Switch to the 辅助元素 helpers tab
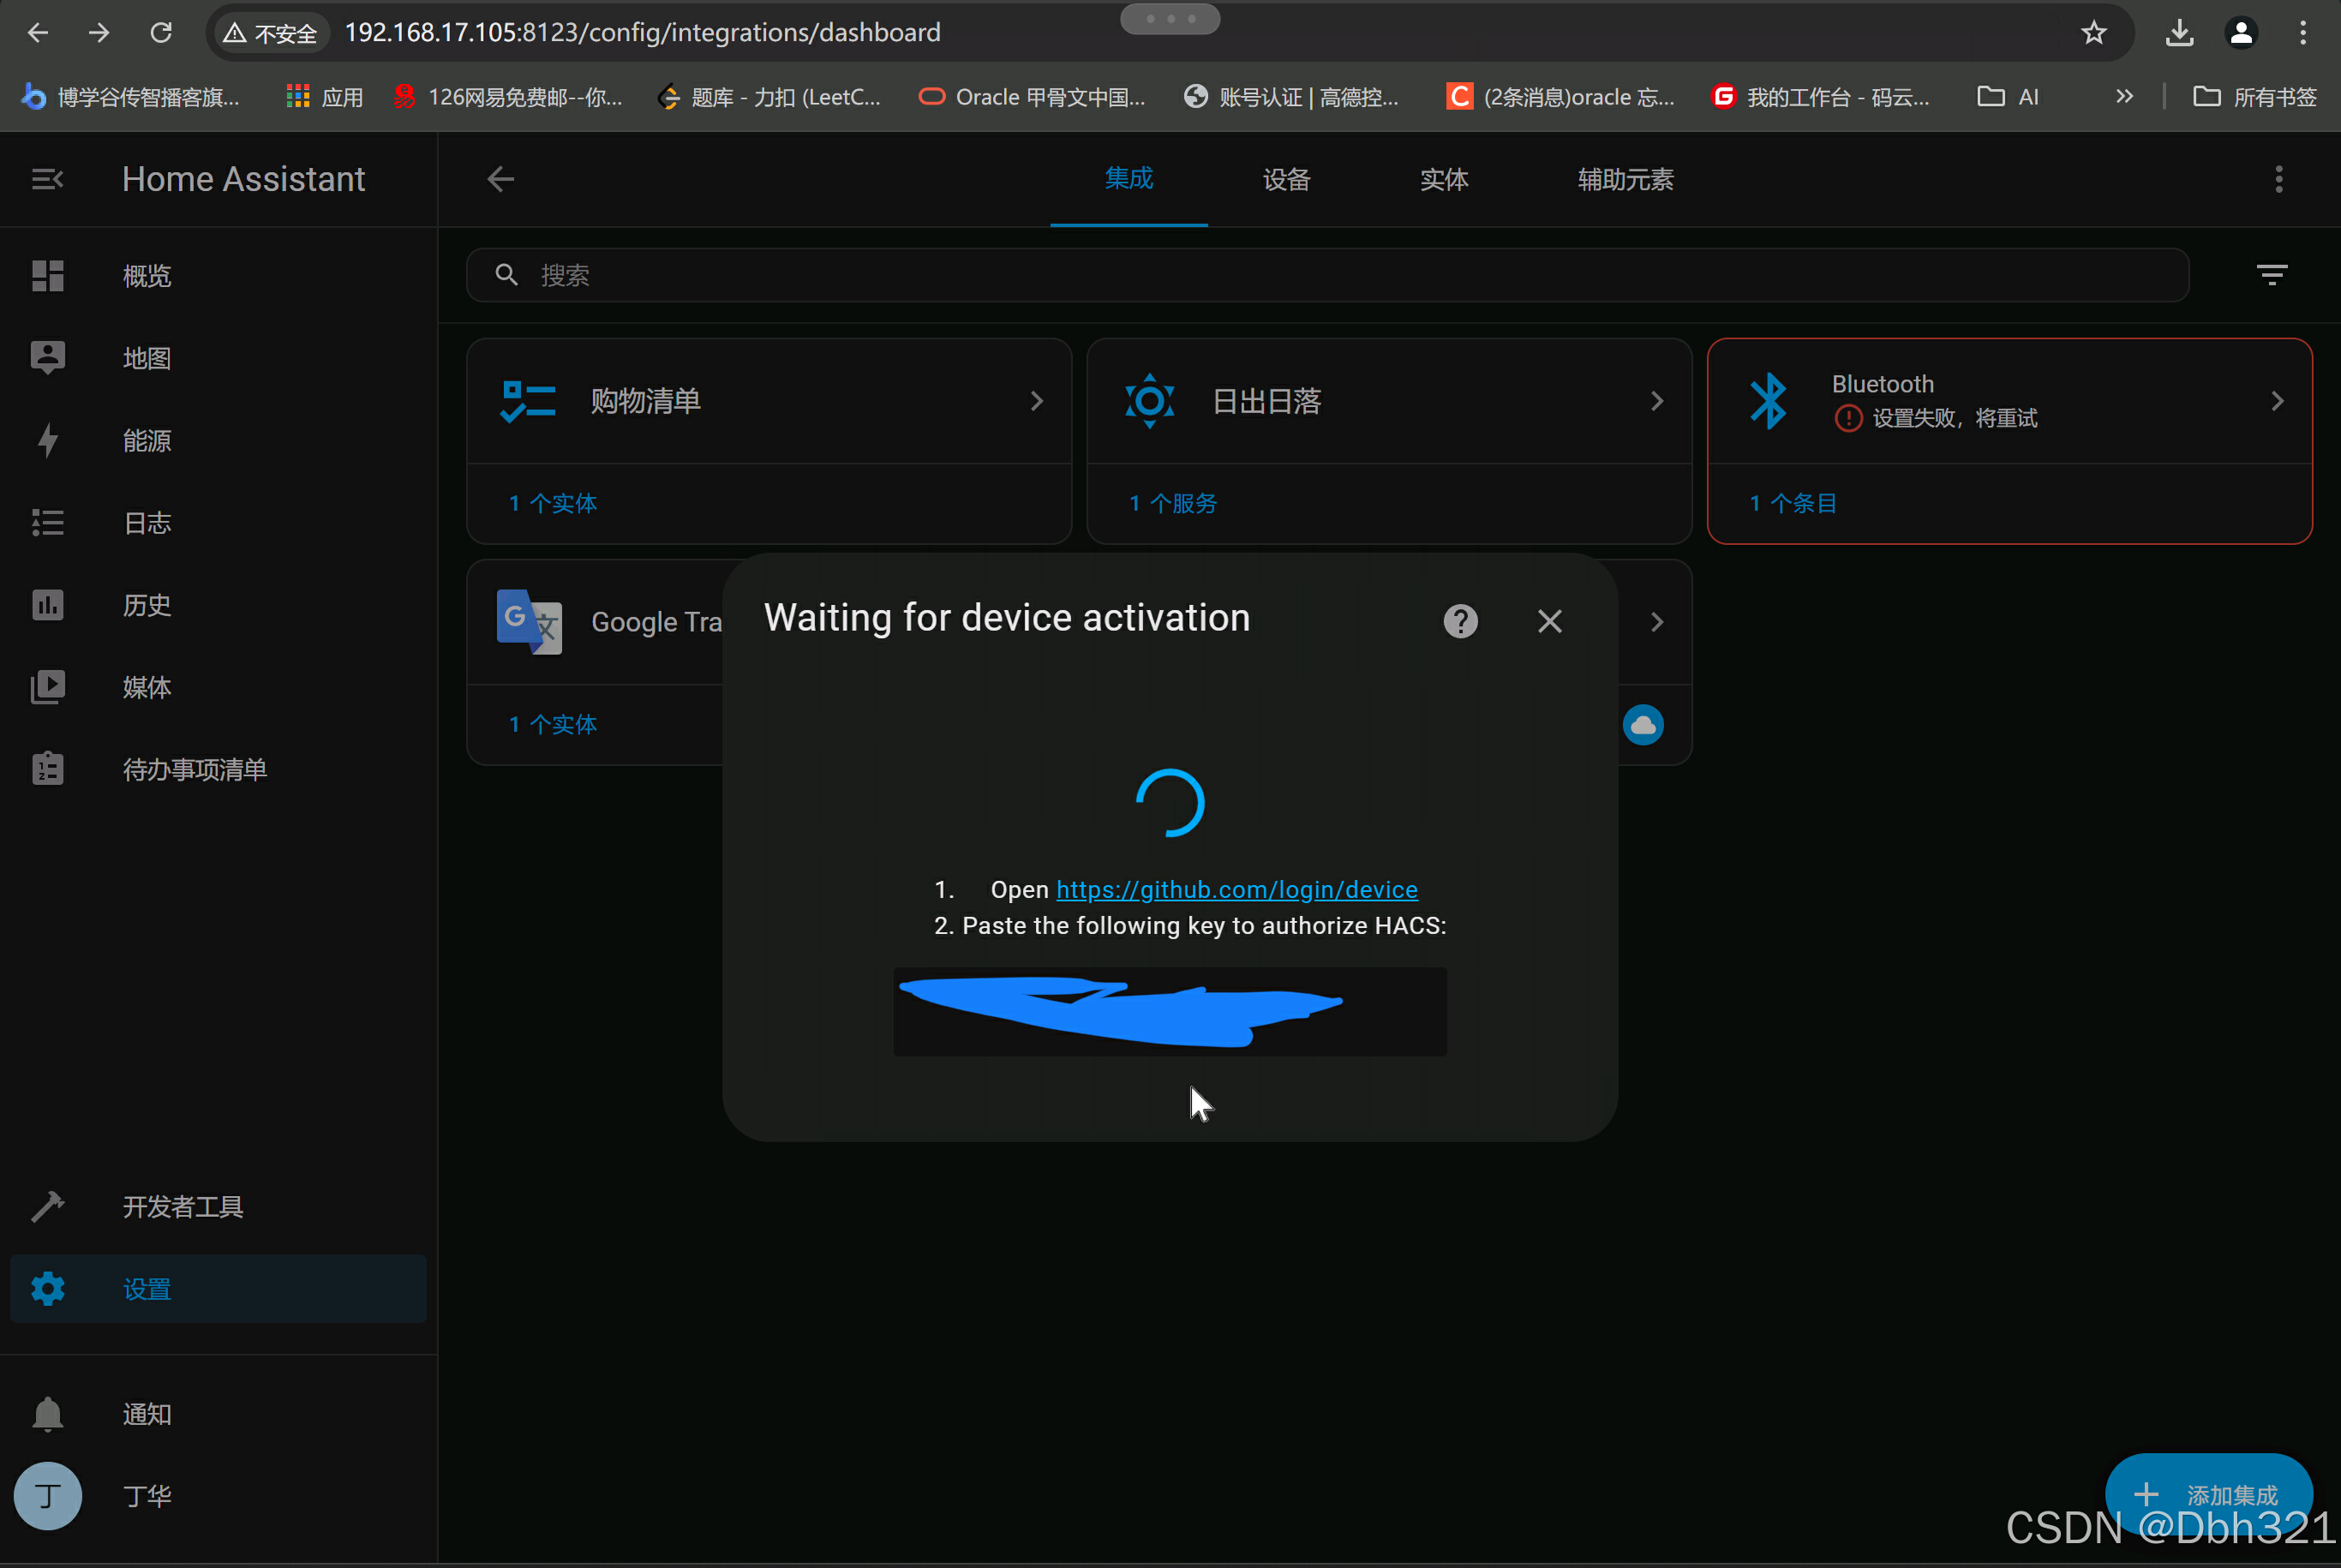2341x1568 pixels. tap(1626, 179)
